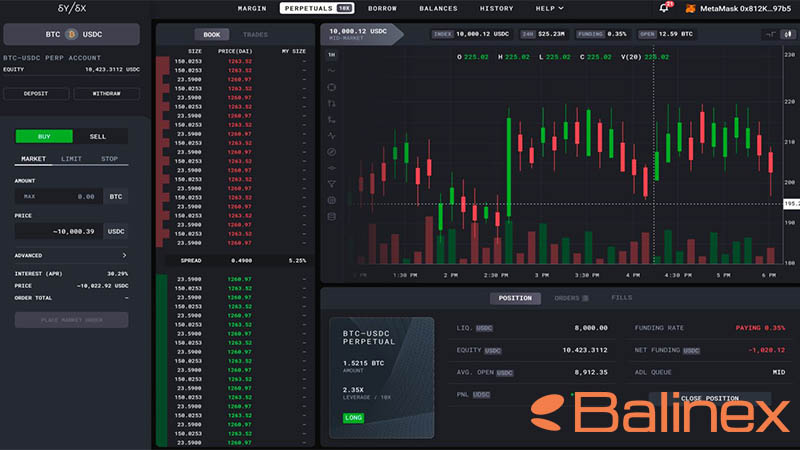The image size is (800, 450).
Task: Click the dYdX logo
Action: pos(72,8)
